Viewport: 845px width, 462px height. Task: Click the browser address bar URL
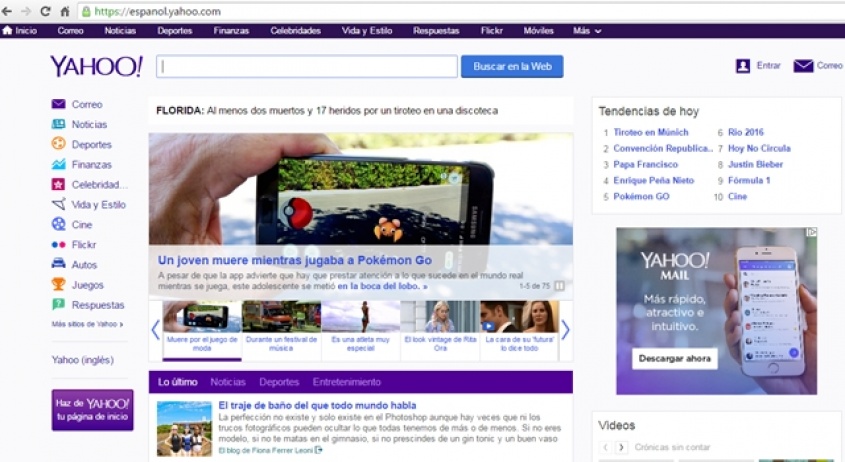point(157,11)
